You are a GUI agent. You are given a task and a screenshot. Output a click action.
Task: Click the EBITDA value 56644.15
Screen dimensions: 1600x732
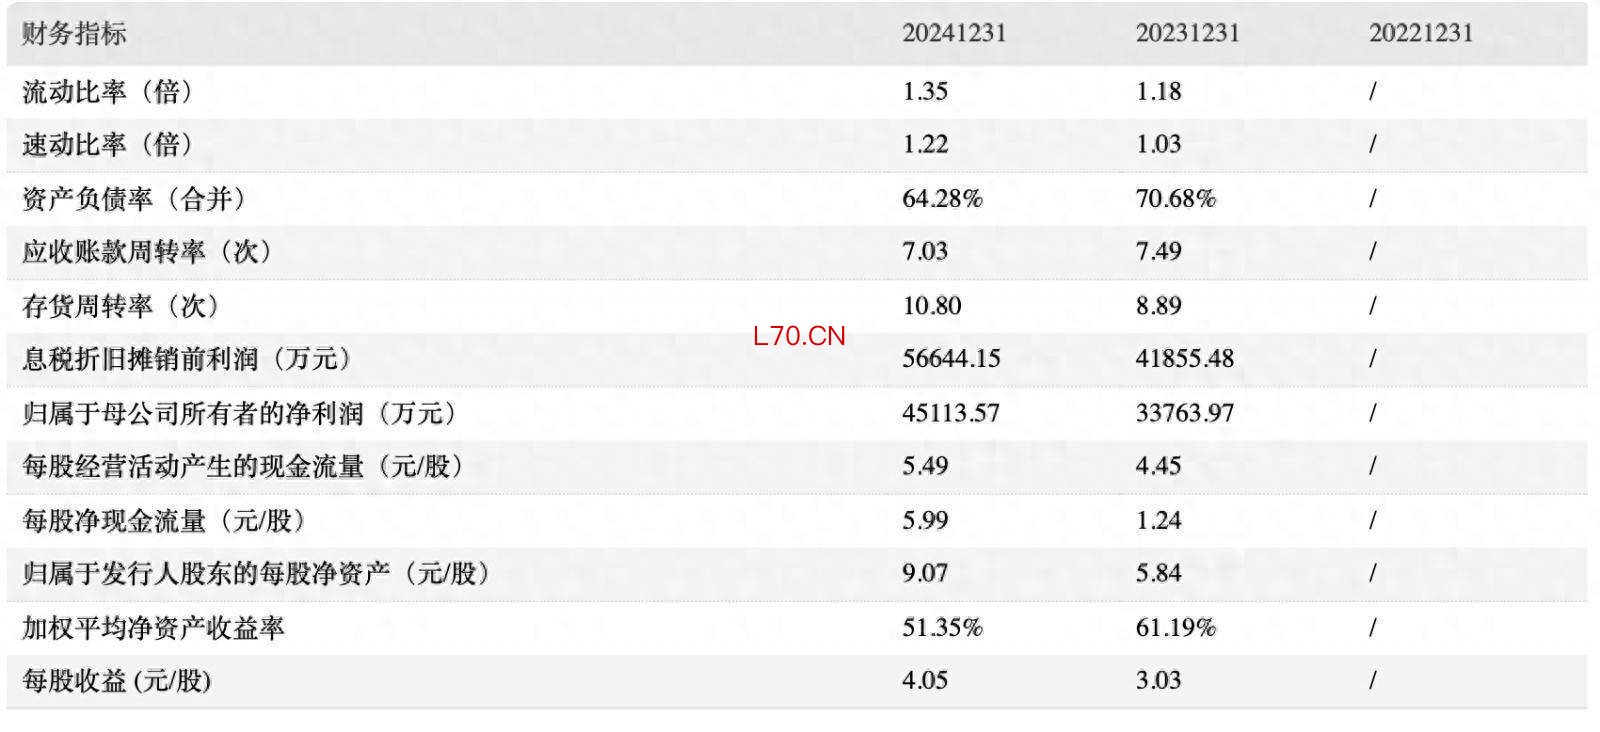[x=950, y=359]
